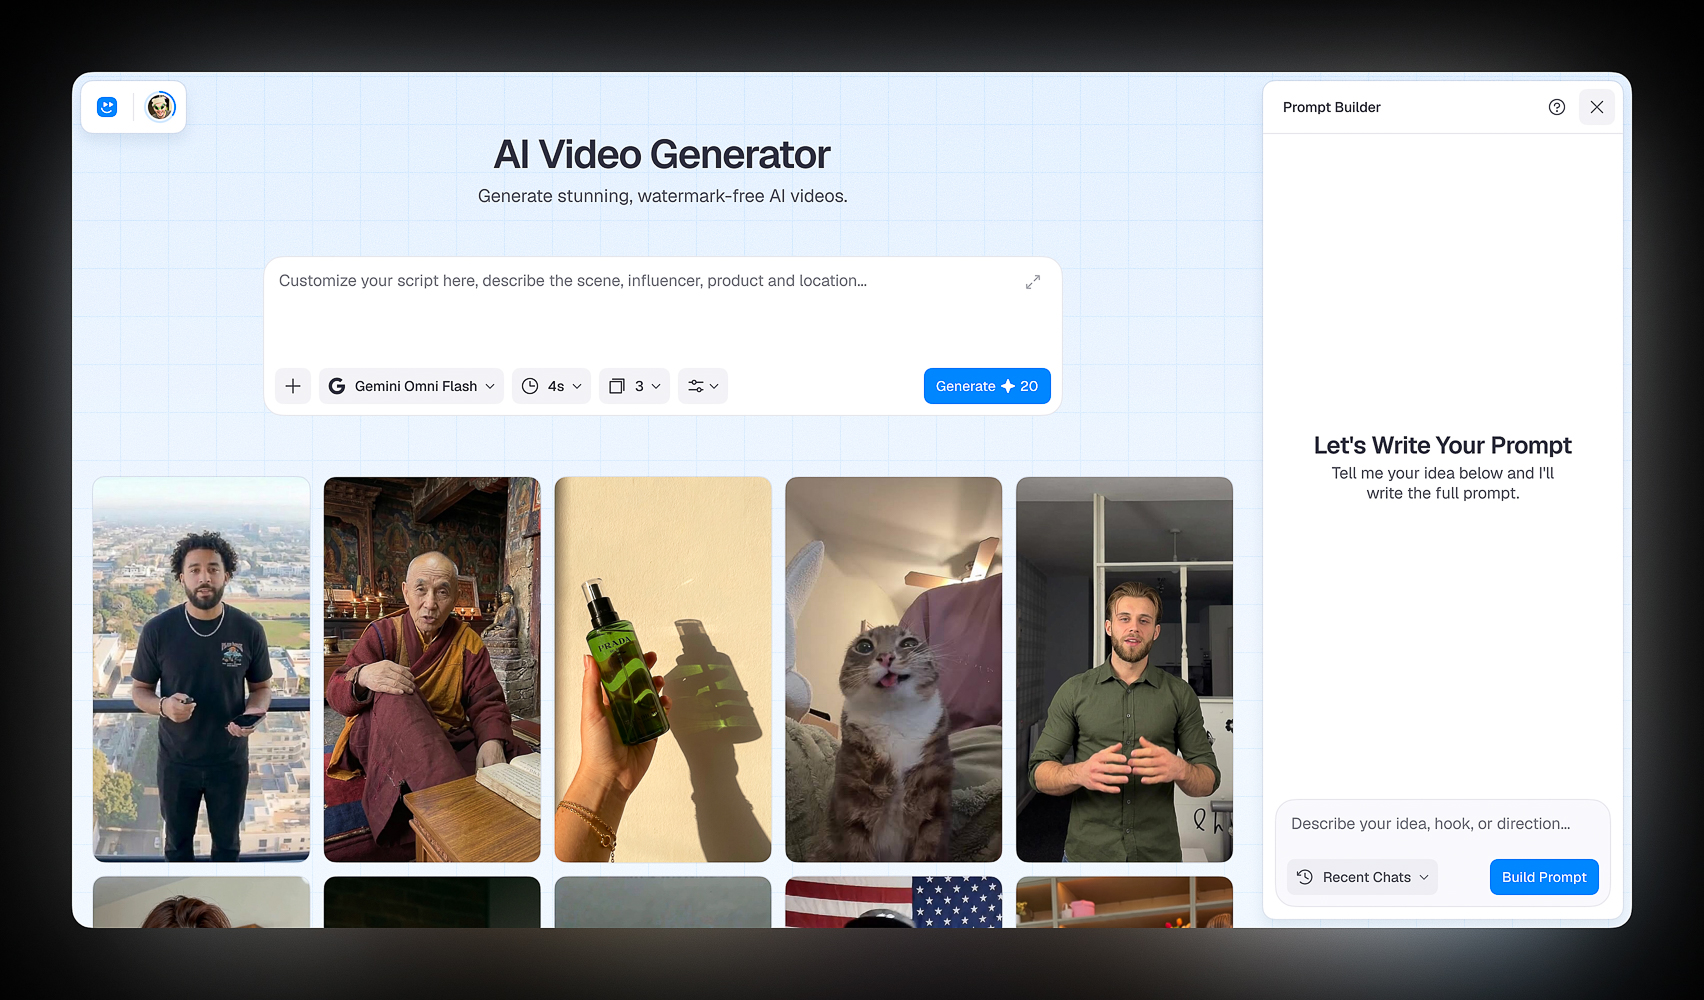The height and width of the screenshot is (1000, 1704).
Task: Open the 3 variations count dropdown
Action: 634,386
